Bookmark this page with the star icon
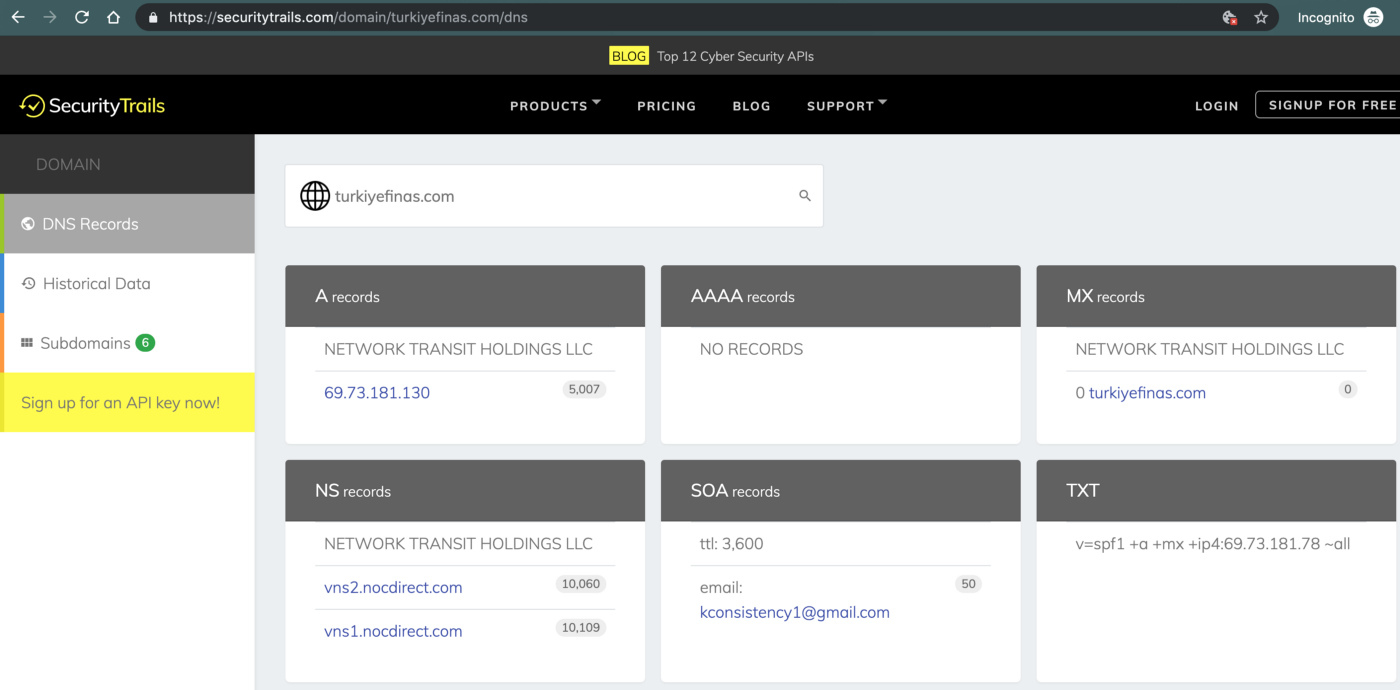 pos(1260,17)
